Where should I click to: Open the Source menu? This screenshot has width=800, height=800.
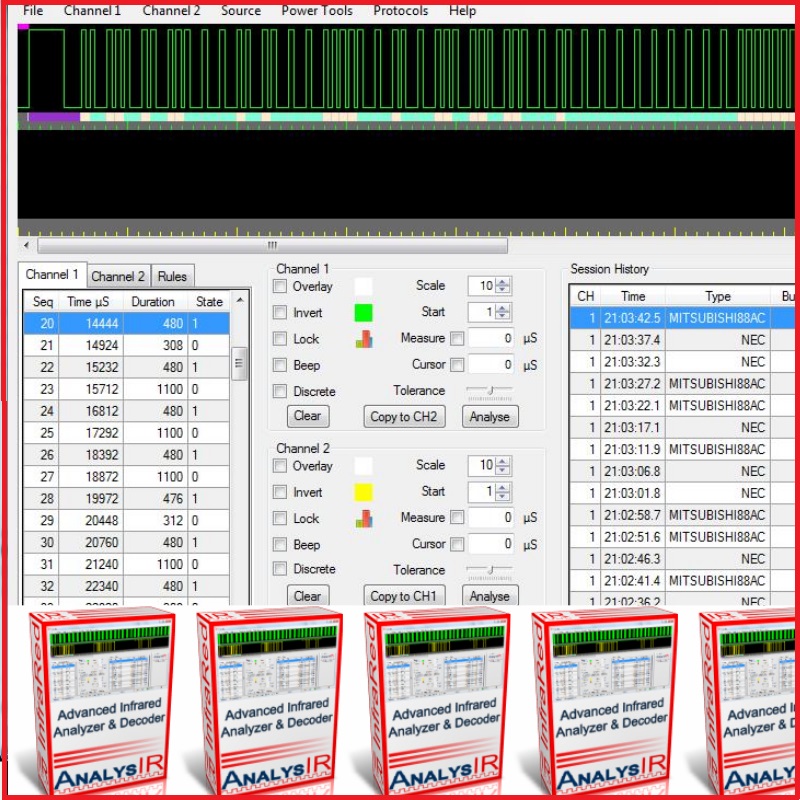(x=240, y=11)
